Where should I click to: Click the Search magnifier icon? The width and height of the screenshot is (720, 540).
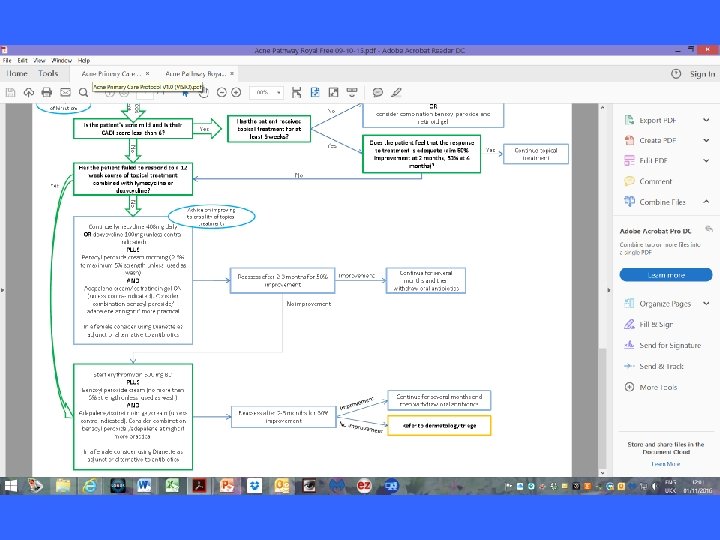[x=83, y=93]
